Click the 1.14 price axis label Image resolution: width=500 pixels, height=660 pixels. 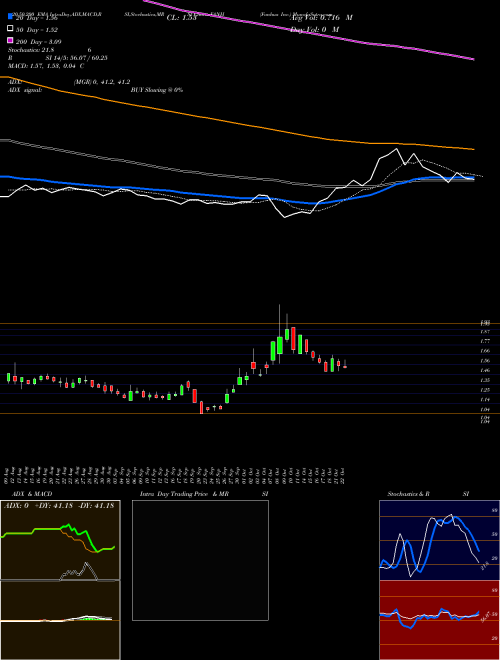pos(484,399)
